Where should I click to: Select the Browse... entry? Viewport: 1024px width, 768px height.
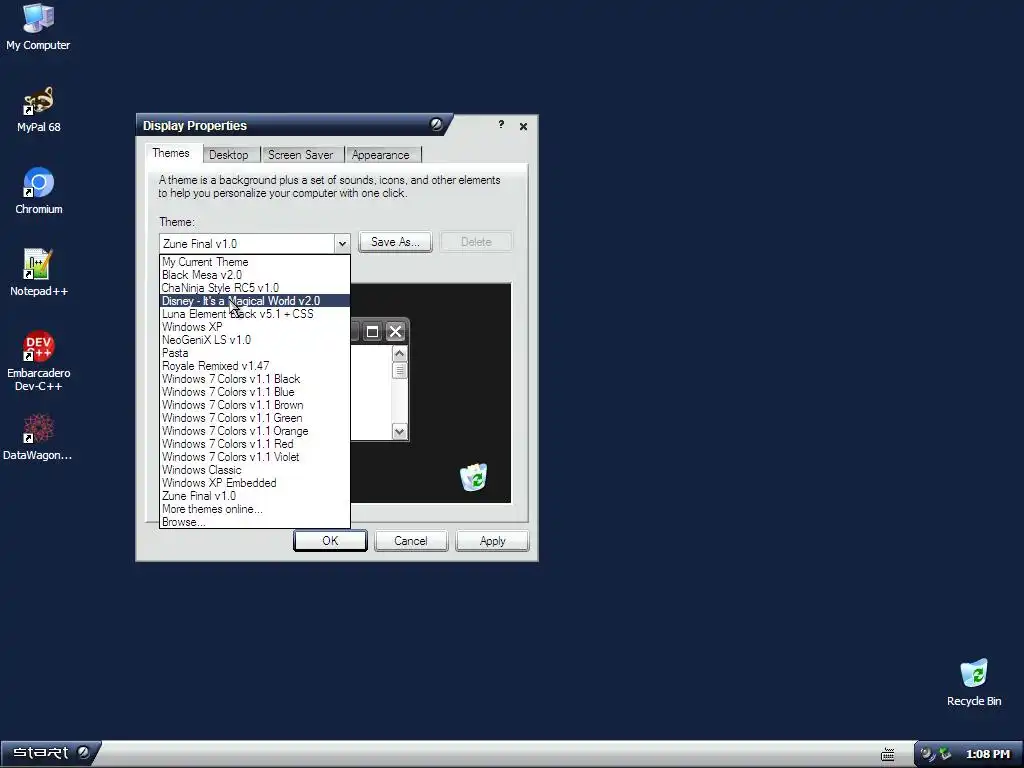[x=255, y=522]
